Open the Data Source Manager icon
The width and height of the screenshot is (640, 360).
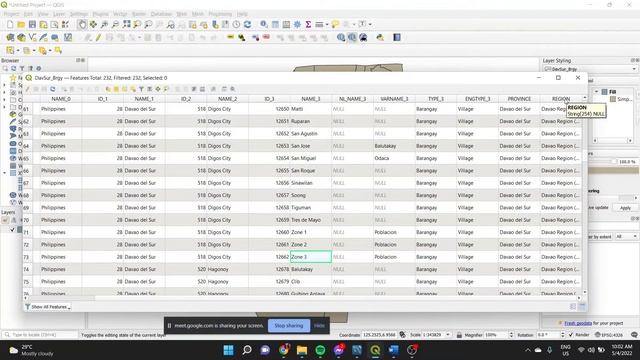[10, 38]
